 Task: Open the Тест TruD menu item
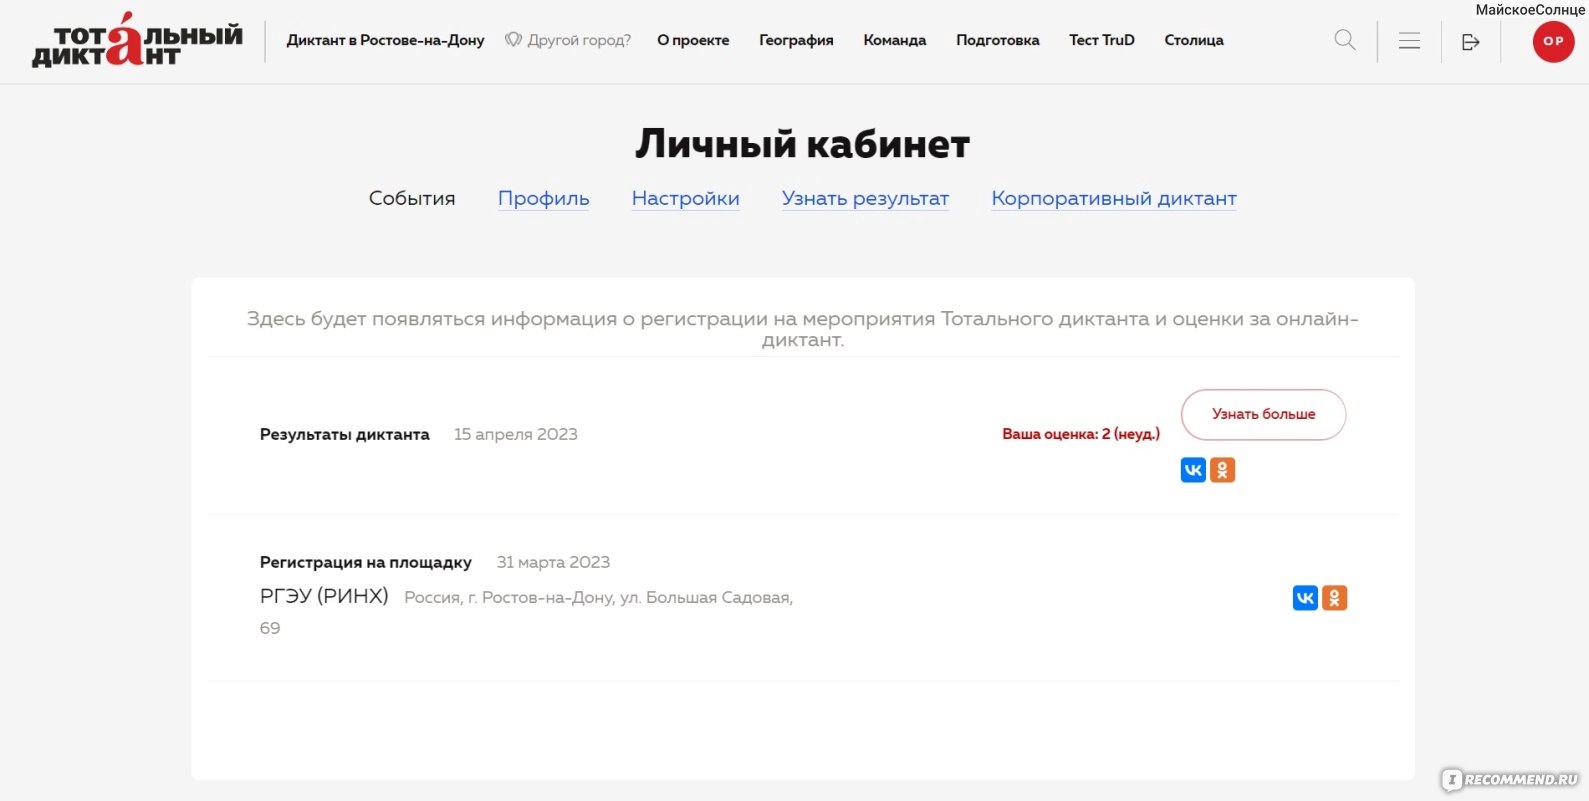(1102, 40)
